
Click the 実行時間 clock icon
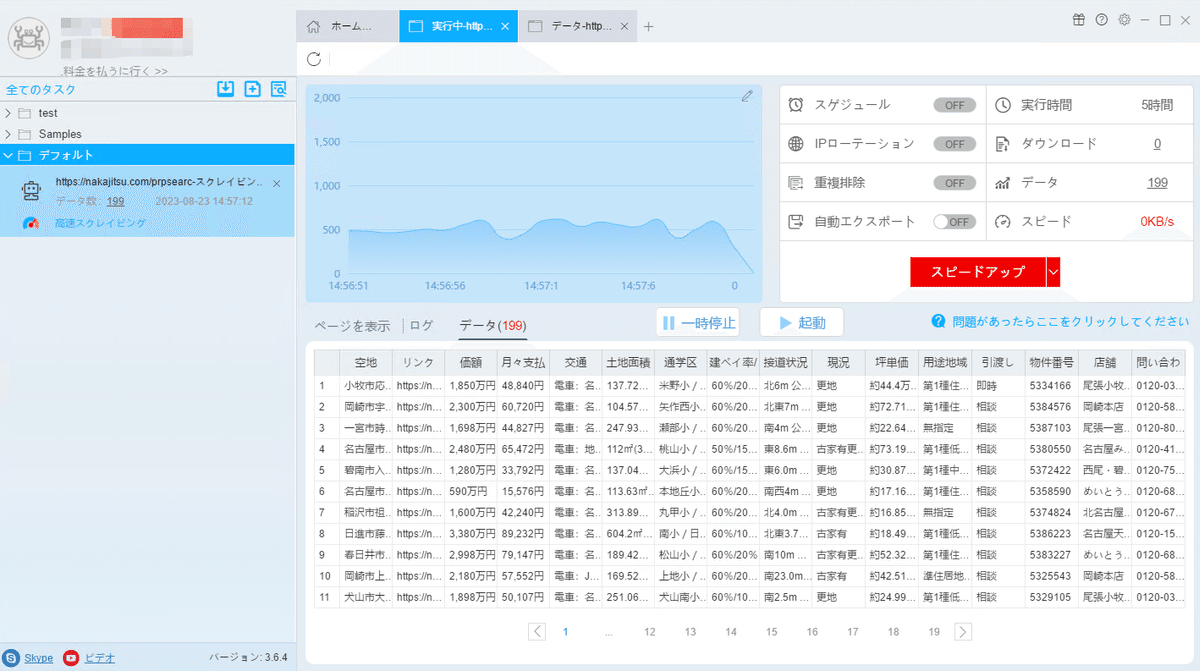click(1004, 104)
